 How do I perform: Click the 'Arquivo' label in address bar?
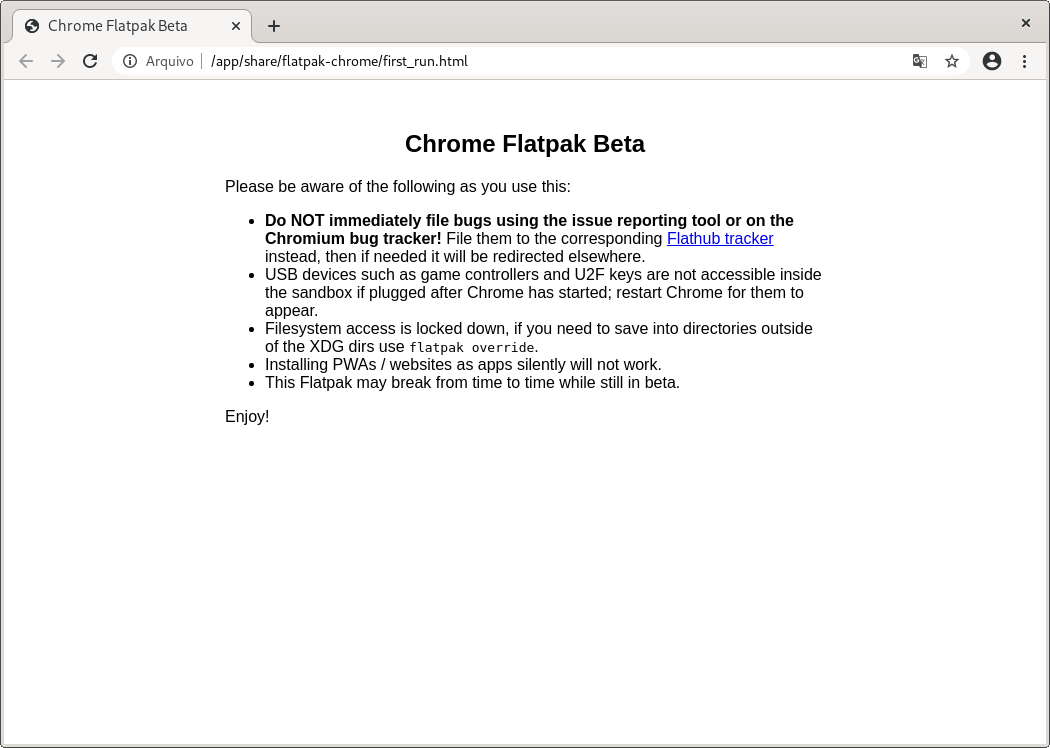click(169, 61)
